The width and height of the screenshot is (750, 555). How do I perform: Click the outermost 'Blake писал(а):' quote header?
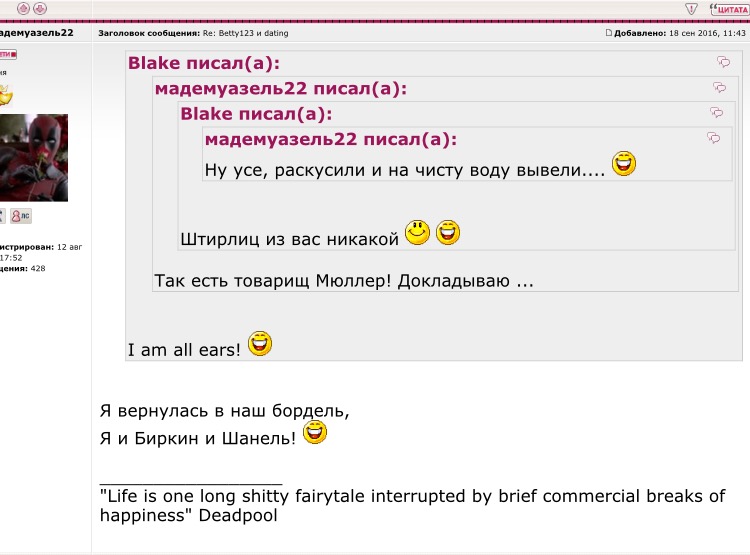click(x=203, y=63)
